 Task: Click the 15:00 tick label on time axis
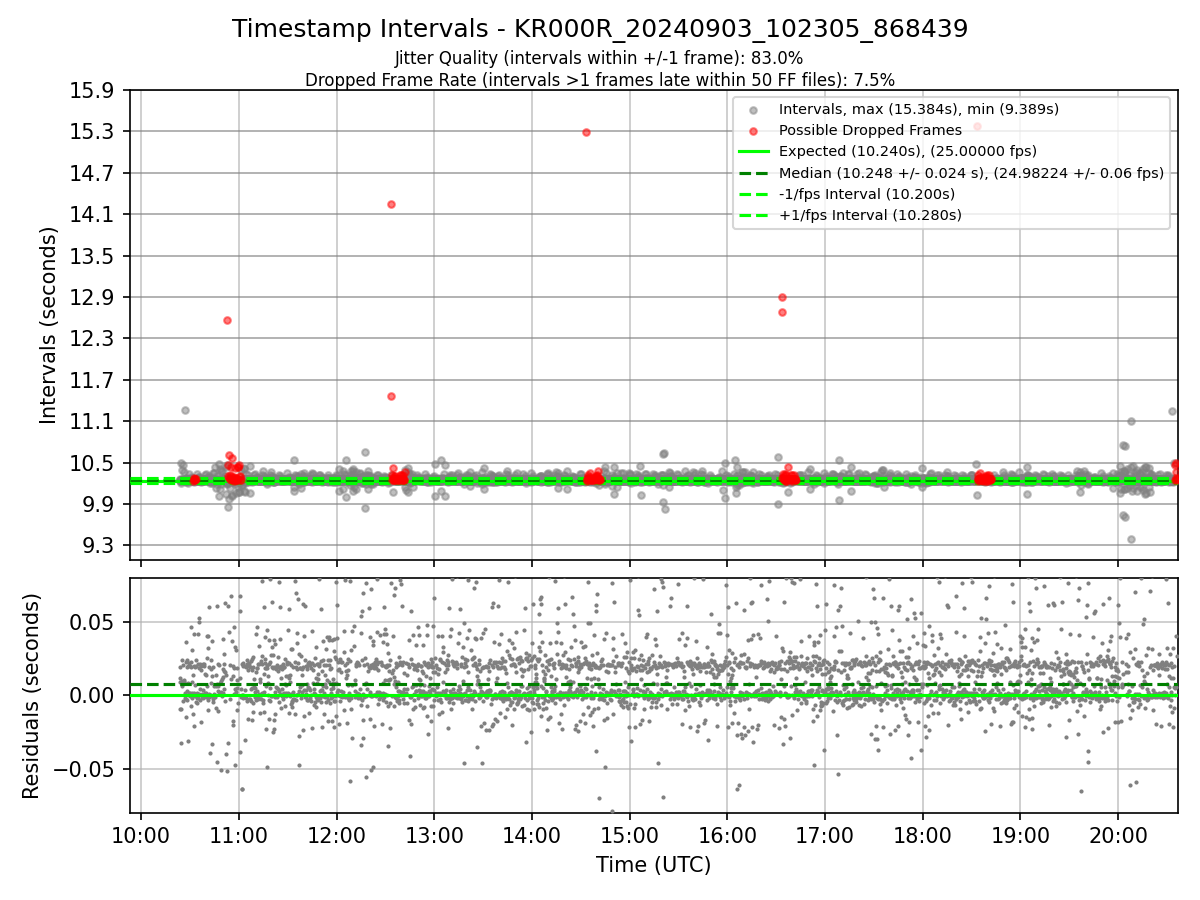[x=629, y=836]
